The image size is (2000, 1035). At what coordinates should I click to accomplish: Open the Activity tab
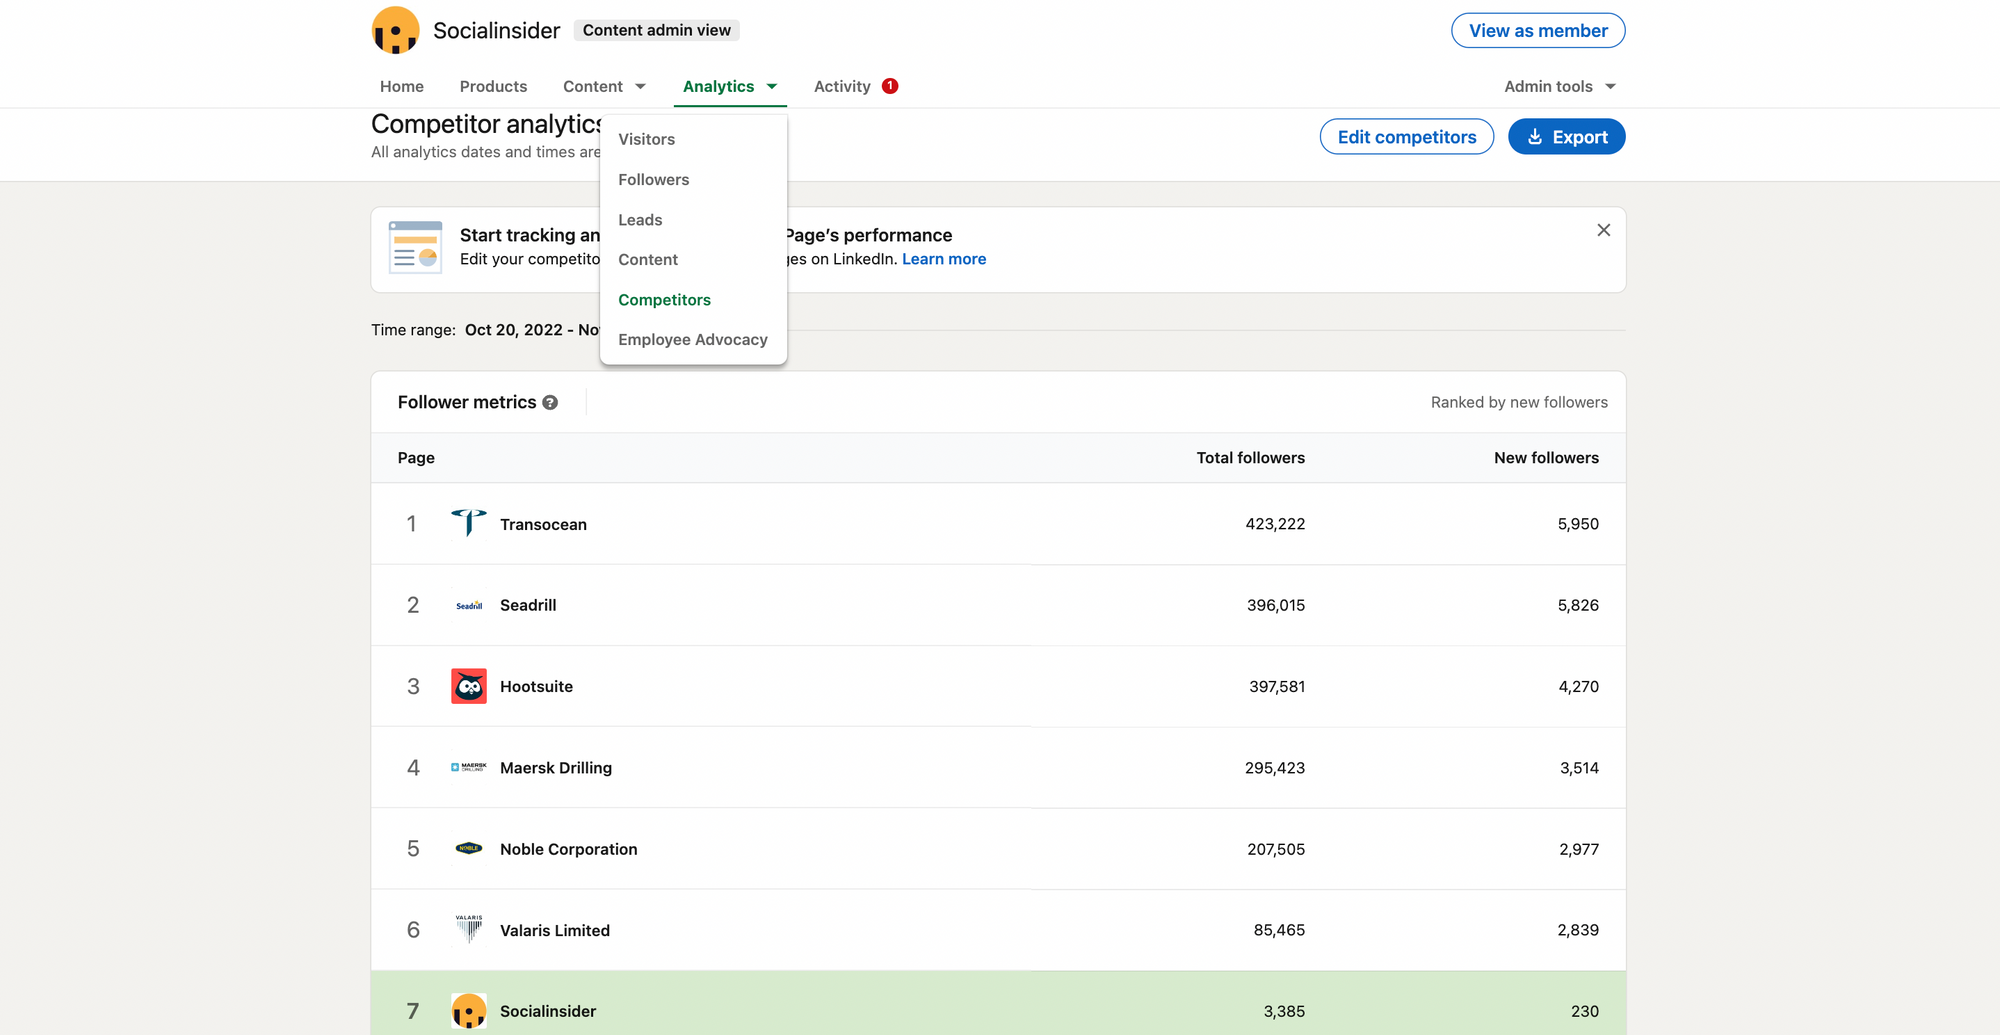pyautogui.click(x=842, y=86)
